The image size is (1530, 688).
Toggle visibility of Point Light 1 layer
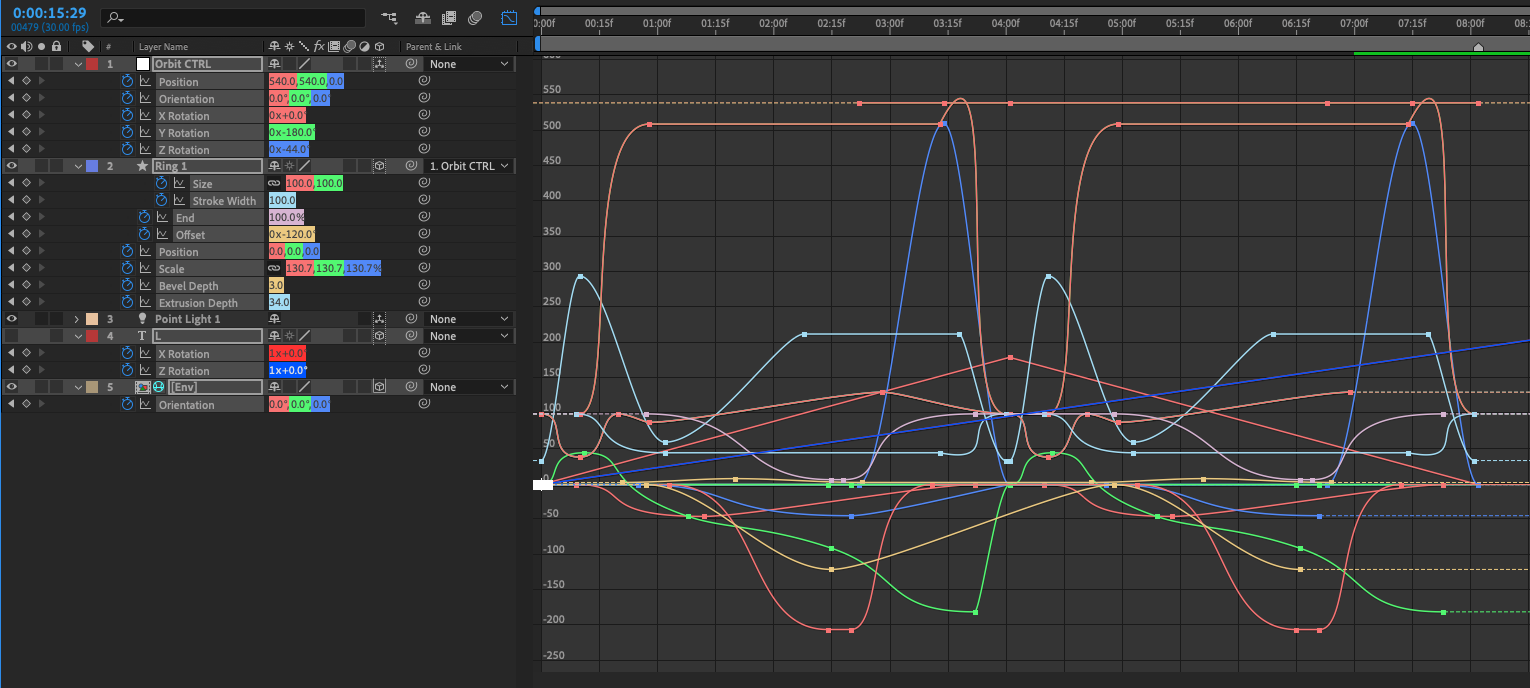coord(12,319)
